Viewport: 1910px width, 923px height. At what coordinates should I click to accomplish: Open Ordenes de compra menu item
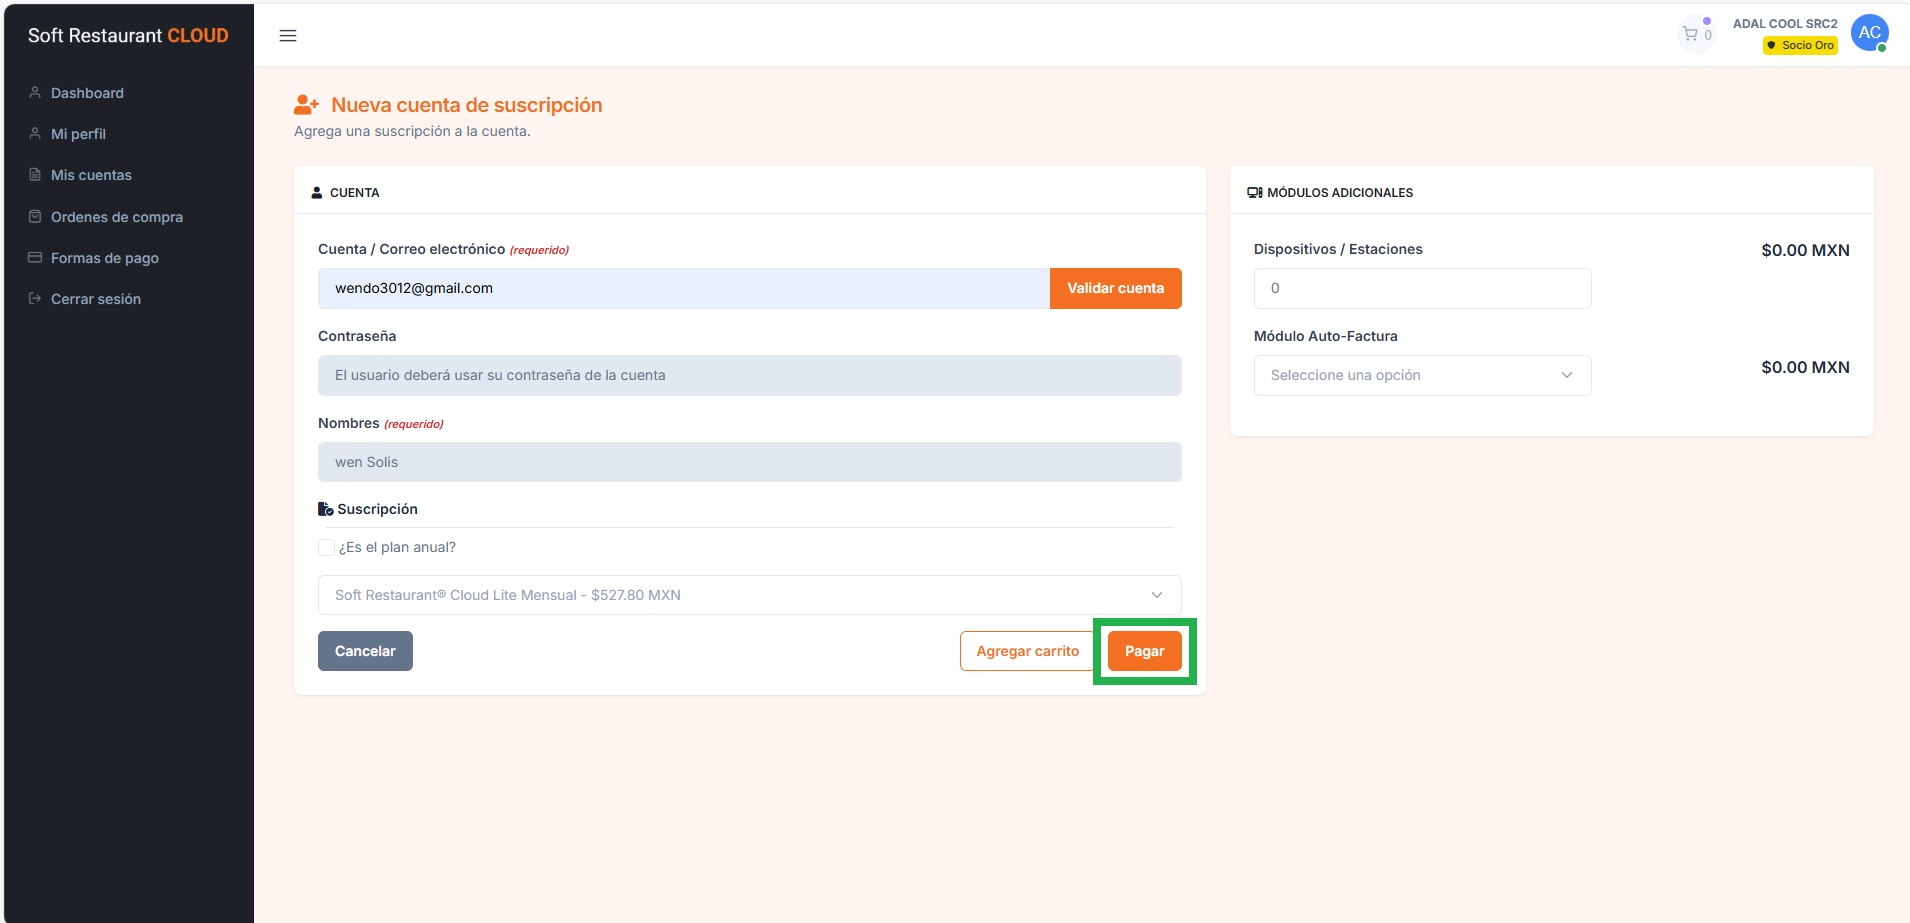117,217
